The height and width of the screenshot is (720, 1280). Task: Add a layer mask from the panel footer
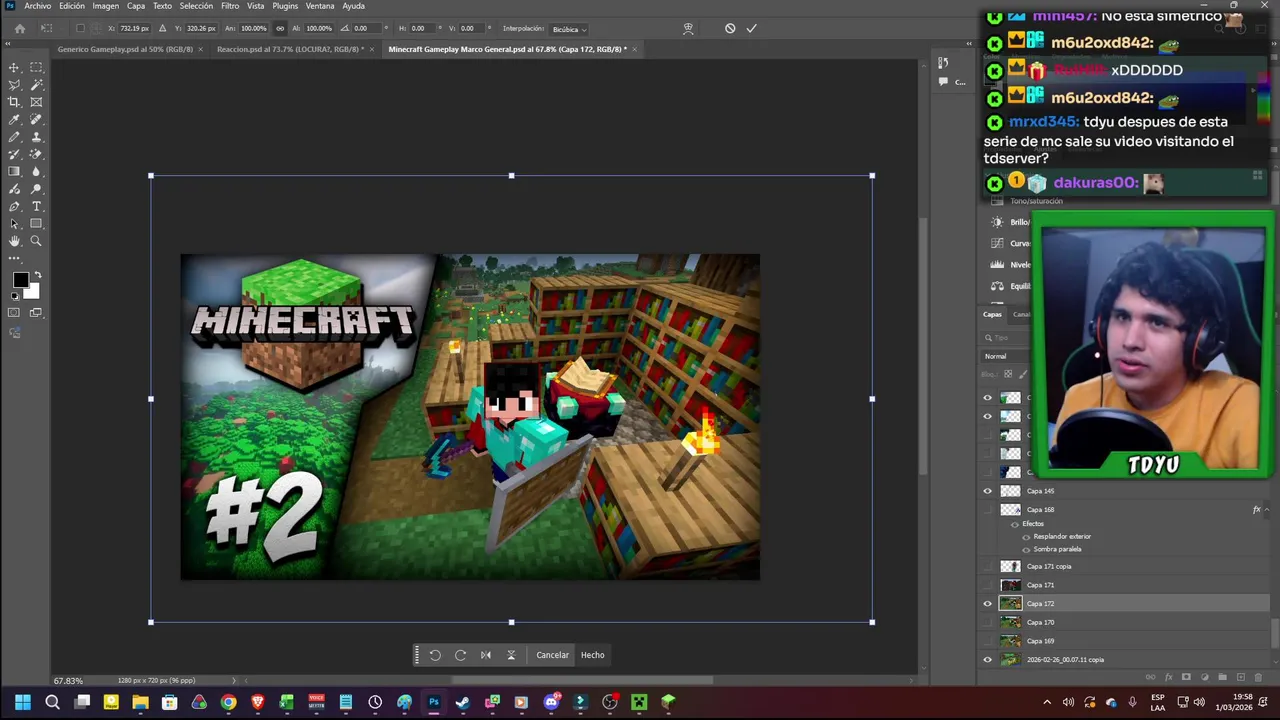(1186, 677)
